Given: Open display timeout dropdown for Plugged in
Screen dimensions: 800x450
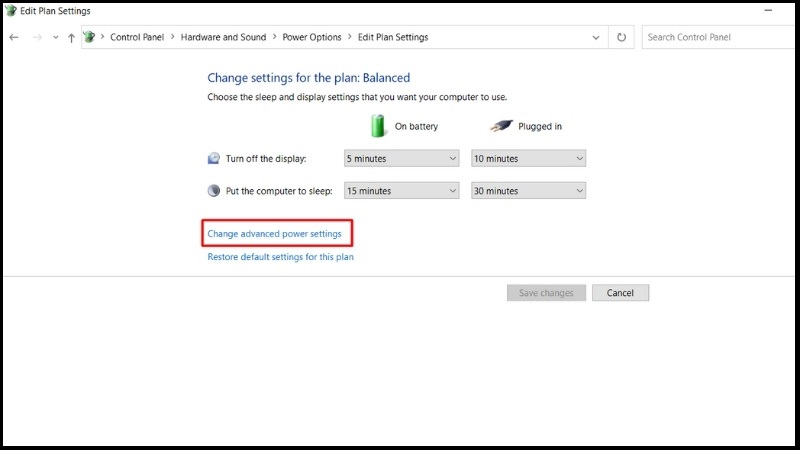Looking at the screenshot, I should pos(528,158).
